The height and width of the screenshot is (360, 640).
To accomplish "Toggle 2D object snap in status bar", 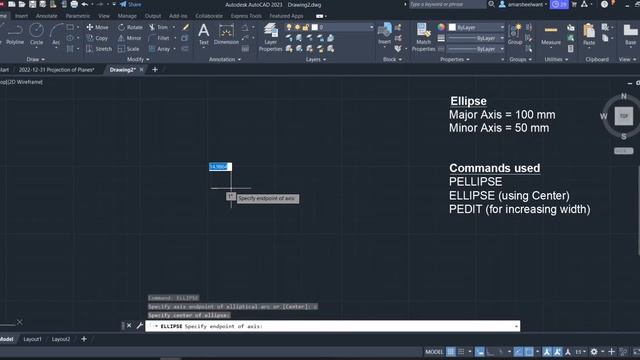I will [529, 352].
